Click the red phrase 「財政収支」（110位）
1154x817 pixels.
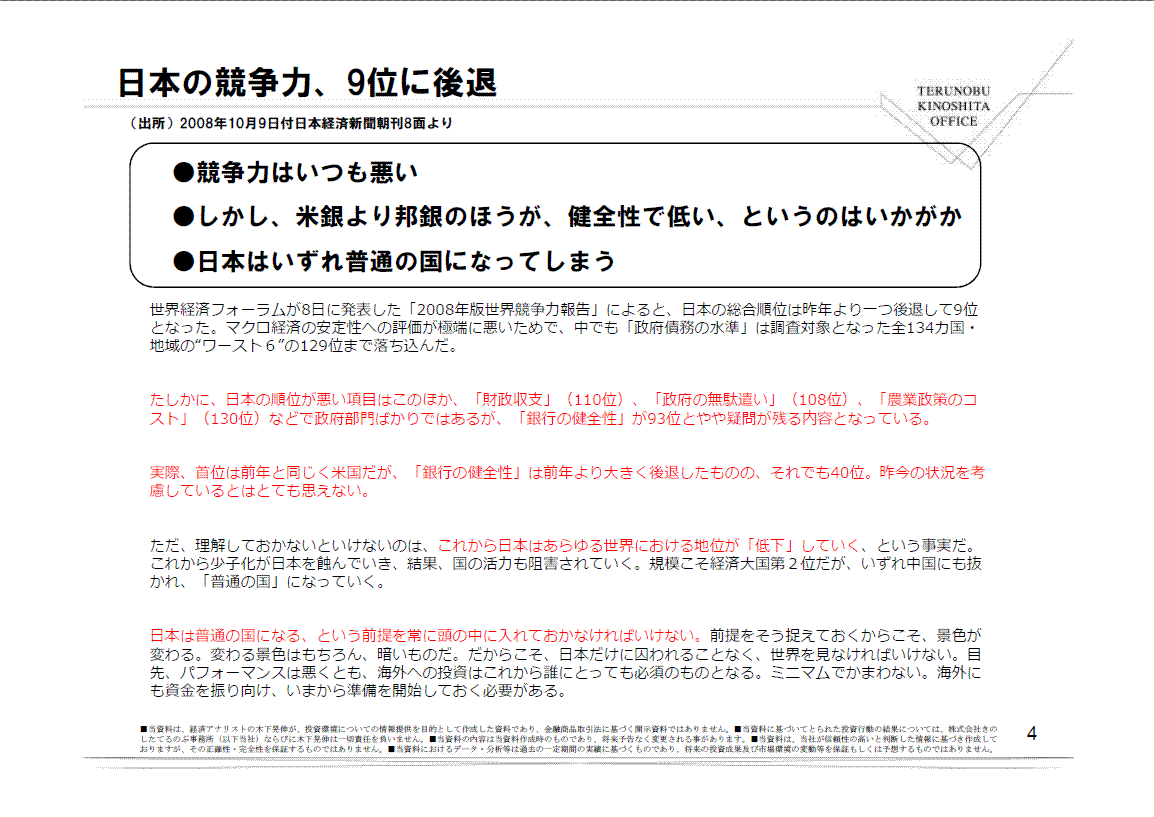point(547,400)
